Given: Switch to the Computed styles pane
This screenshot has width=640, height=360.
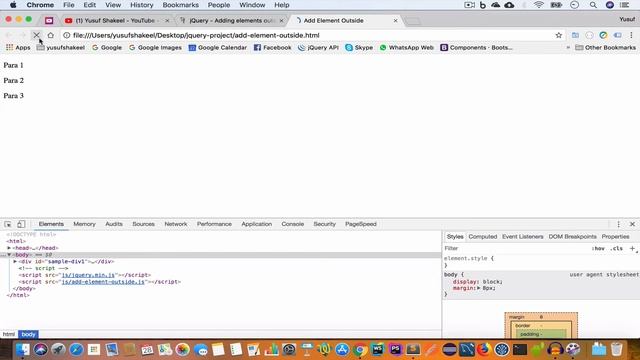Looking at the screenshot, I should click(483, 237).
